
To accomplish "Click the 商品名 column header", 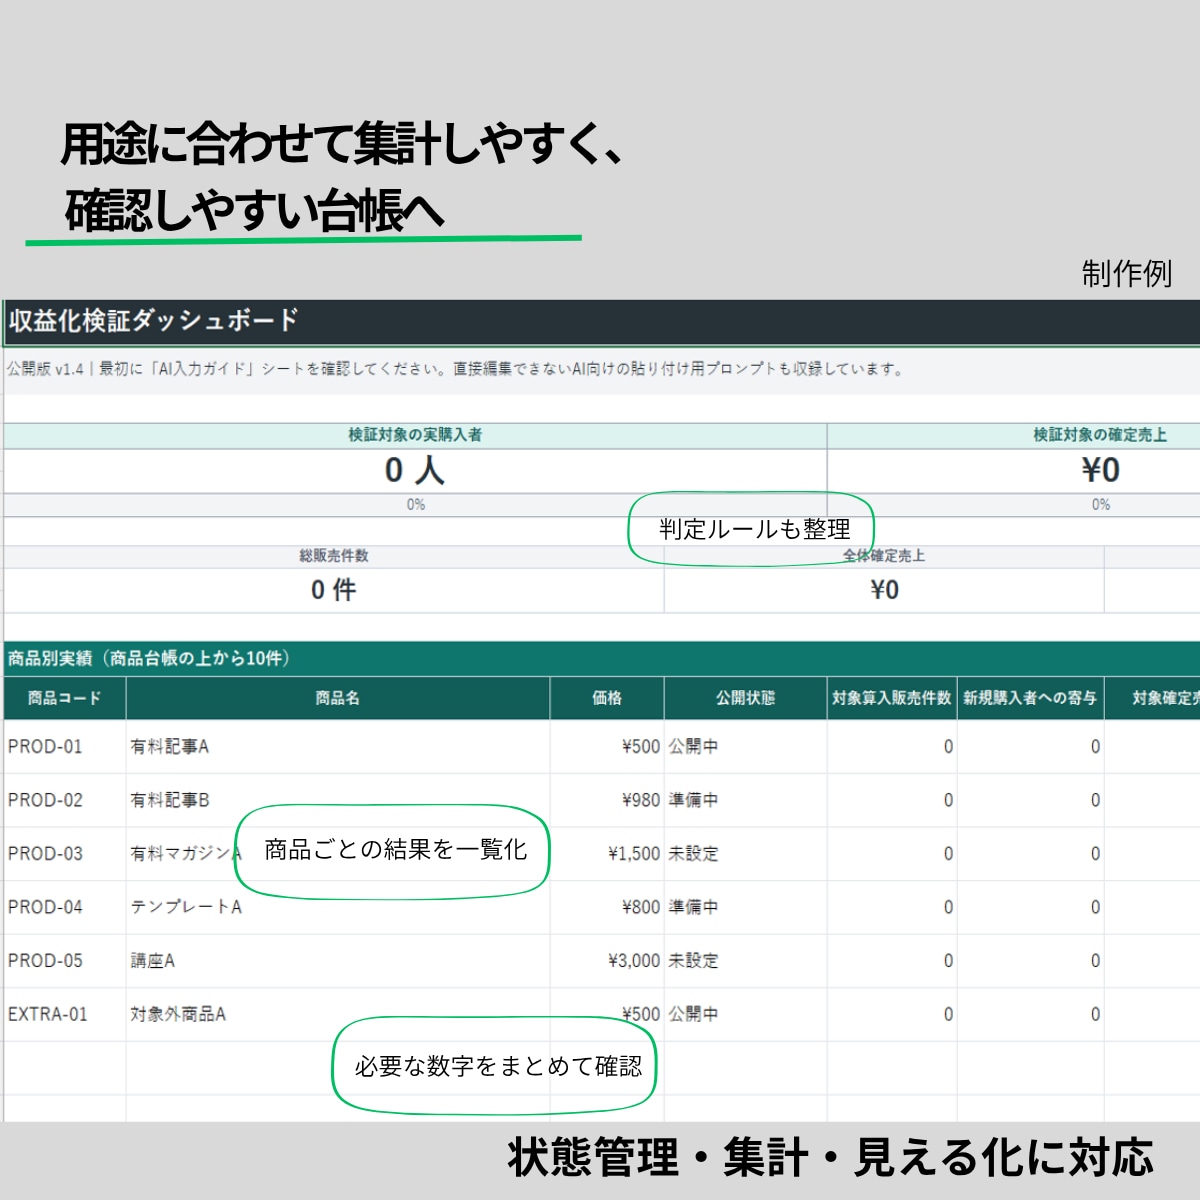I will [x=338, y=698].
